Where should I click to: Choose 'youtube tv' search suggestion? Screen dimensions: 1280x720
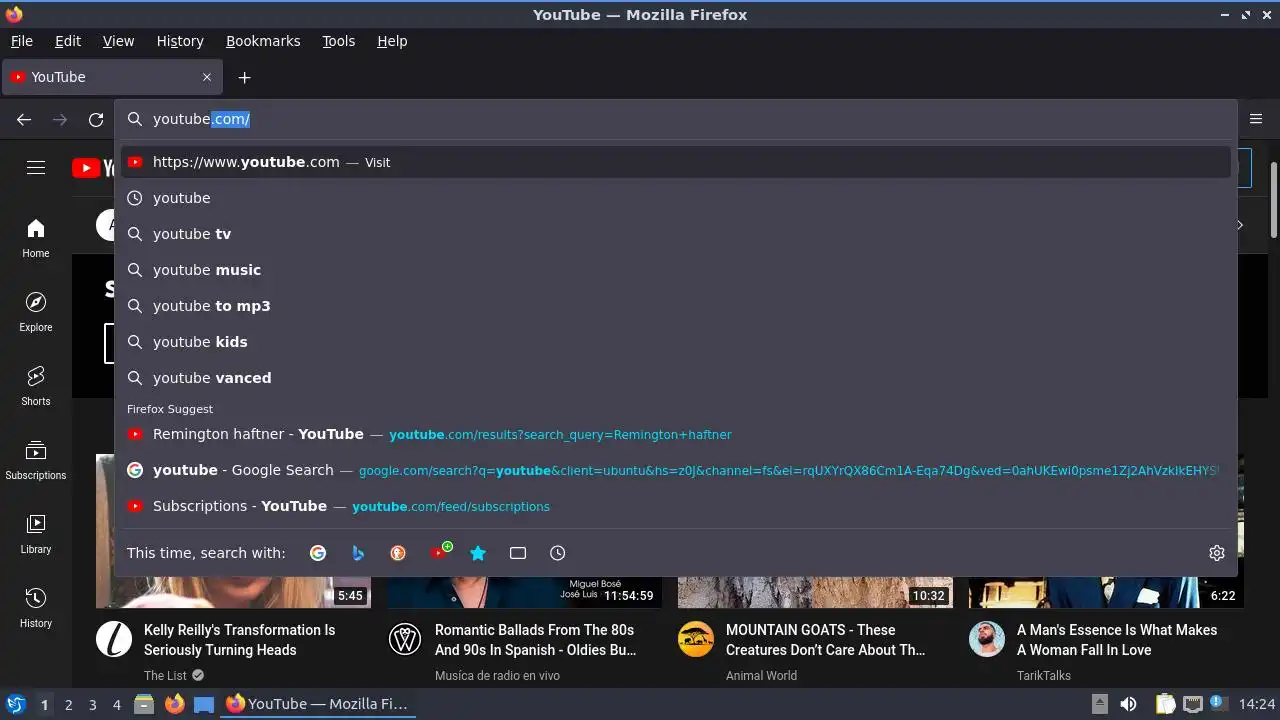(x=676, y=234)
